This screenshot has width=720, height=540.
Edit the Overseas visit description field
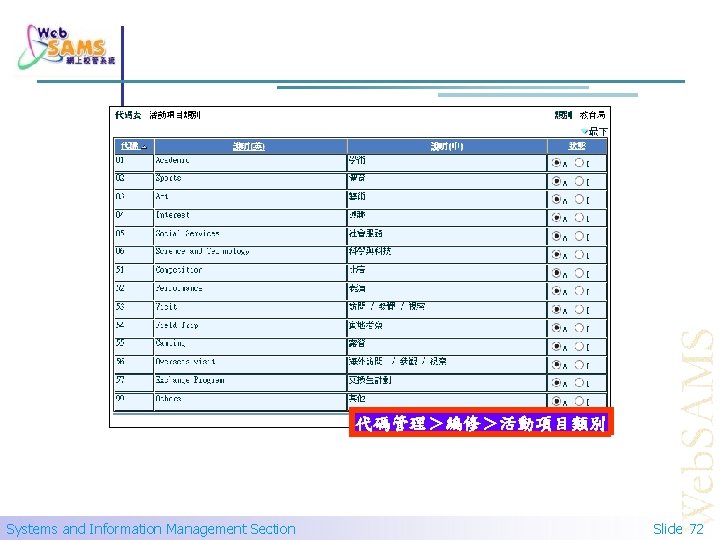250,365
